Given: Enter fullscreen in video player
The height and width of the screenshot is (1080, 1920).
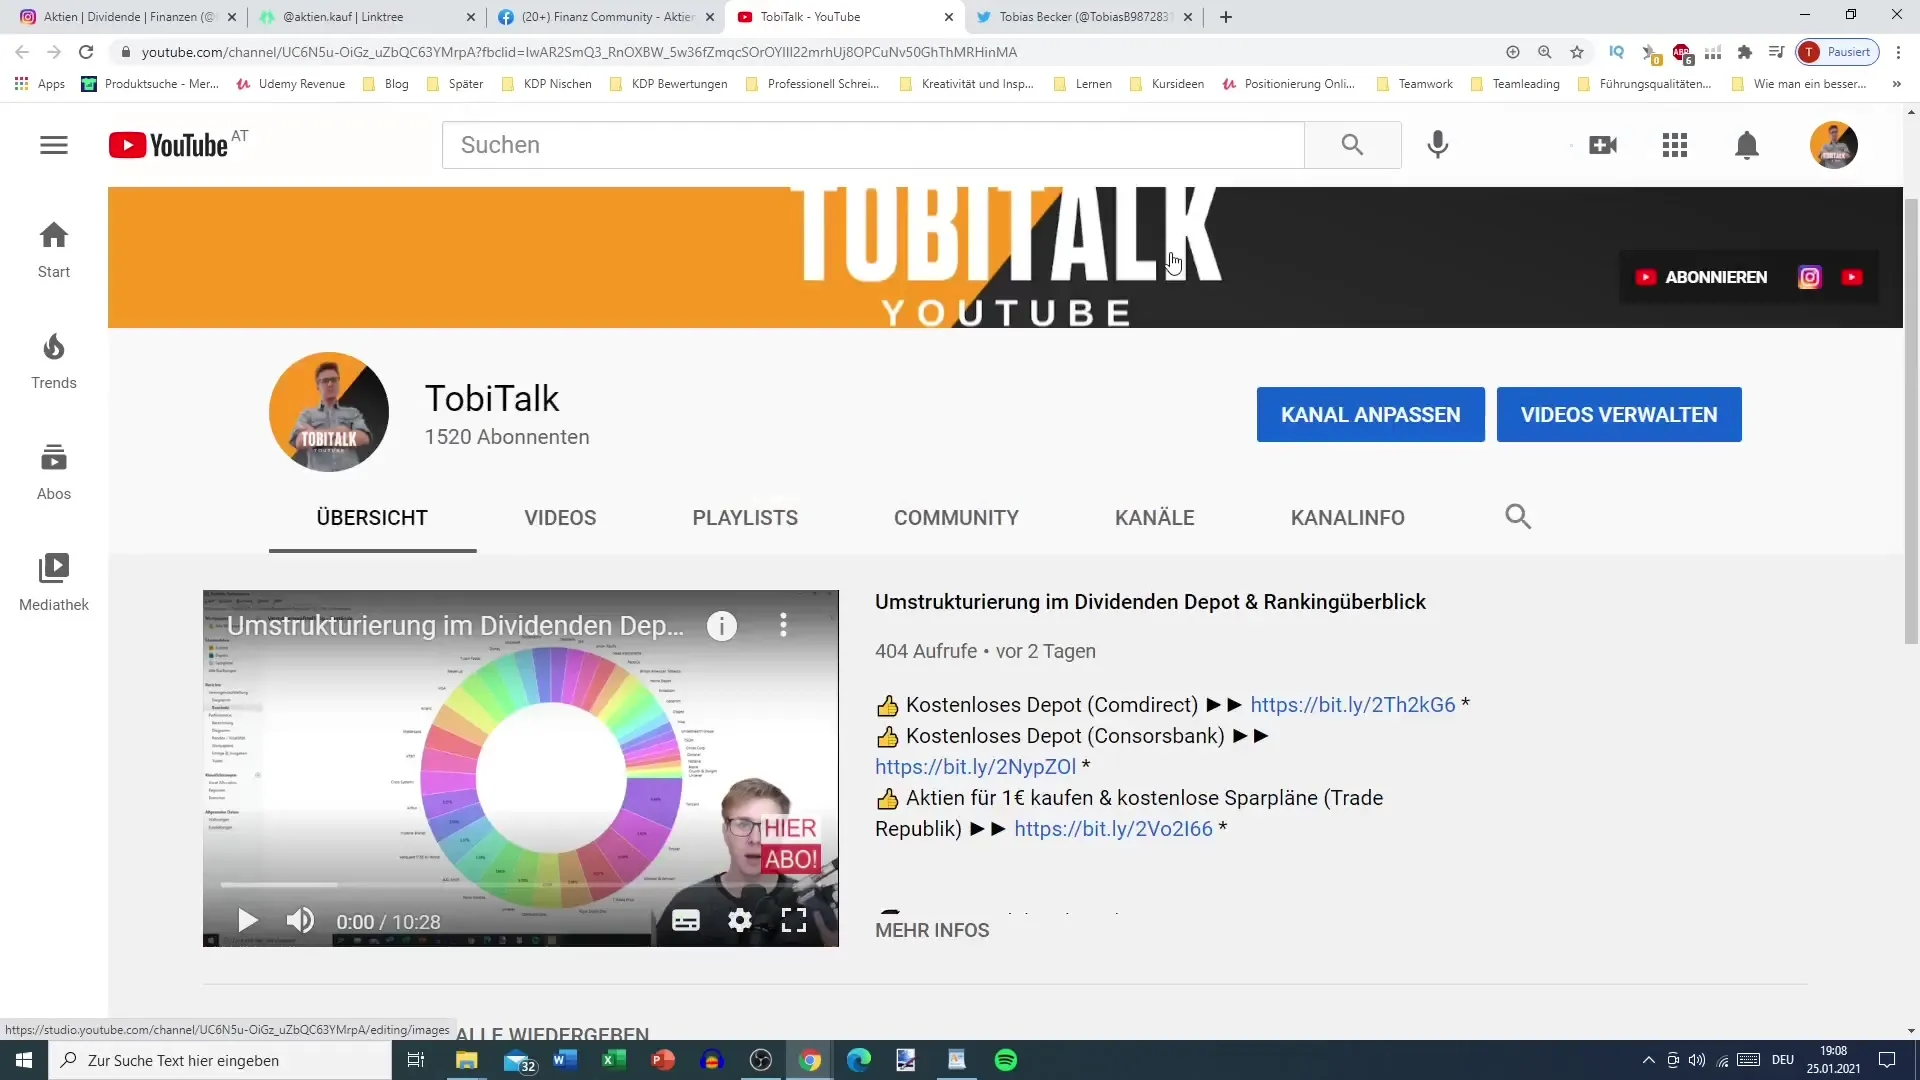Looking at the screenshot, I should 794,920.
